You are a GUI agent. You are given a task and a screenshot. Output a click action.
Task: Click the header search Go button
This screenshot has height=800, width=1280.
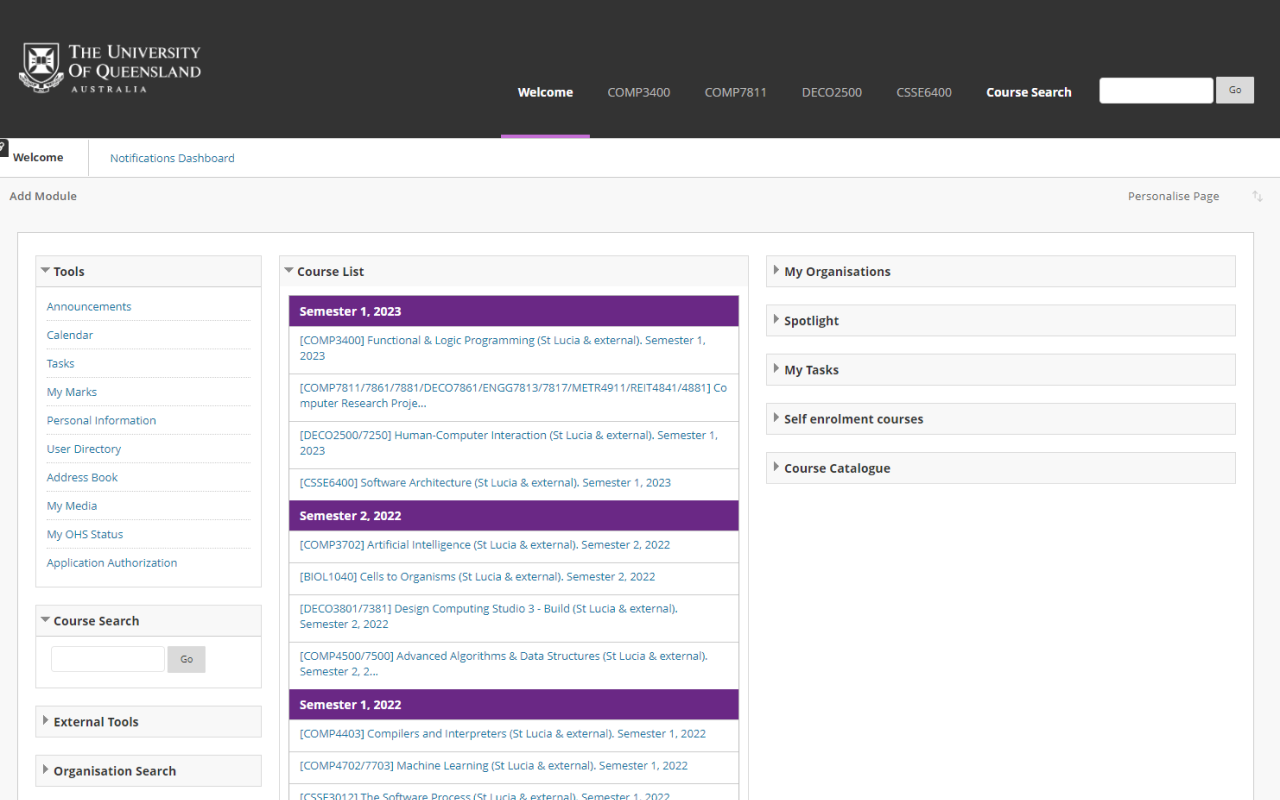(1235, 90)
